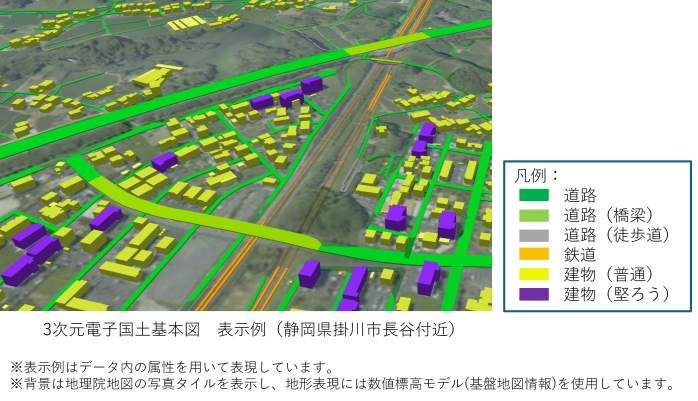The width and height of the screenshot is (698, 401).
Task: Click the gray 道路(徒歩道) legend swatch
Action: [534, 235]
